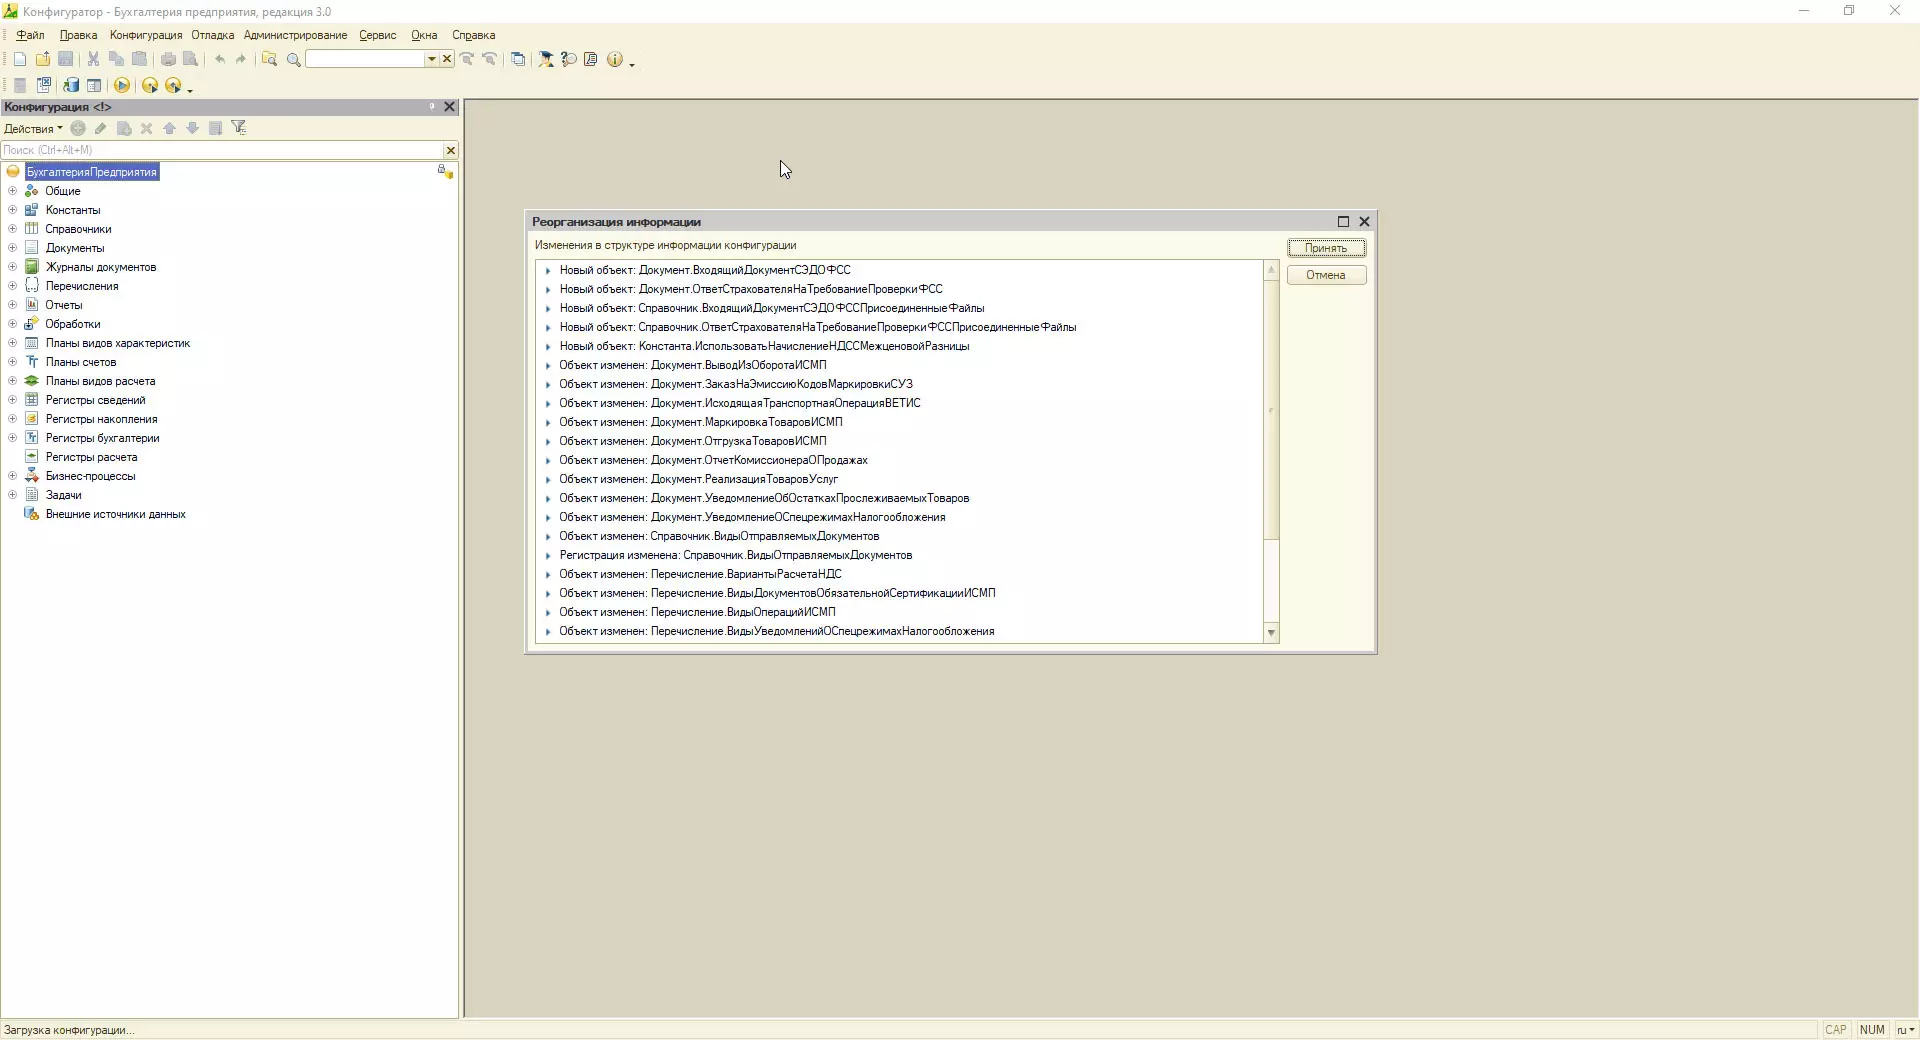This screenshot has width=1920, height=1040.
Task: Click the ru keyboard layout indicator
Action: click(x=1905, y=1030)
